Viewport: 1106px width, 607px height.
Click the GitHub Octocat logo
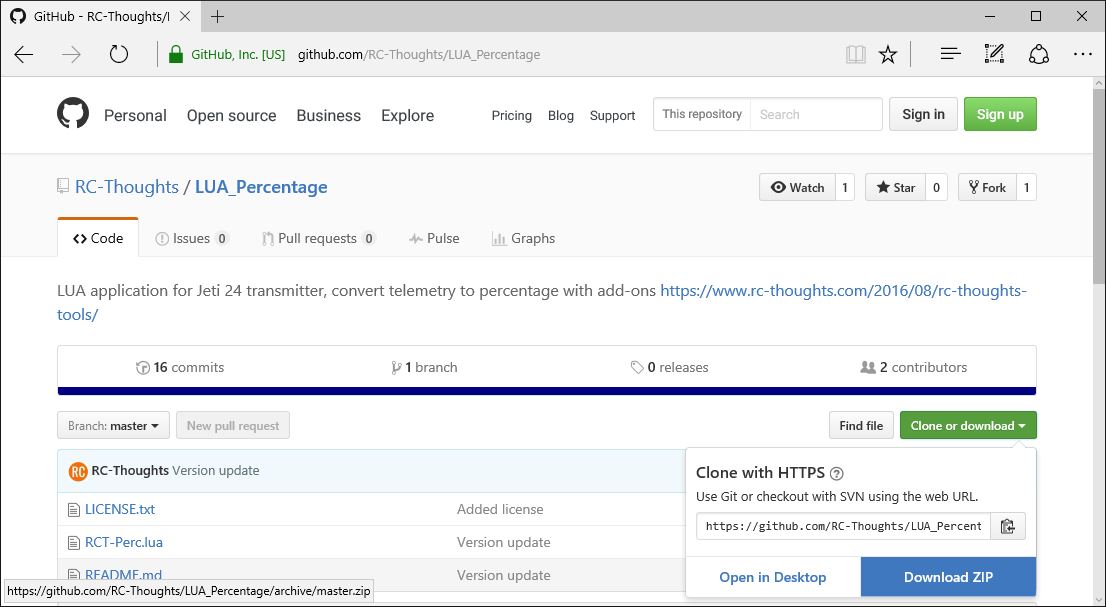[73, 114]
